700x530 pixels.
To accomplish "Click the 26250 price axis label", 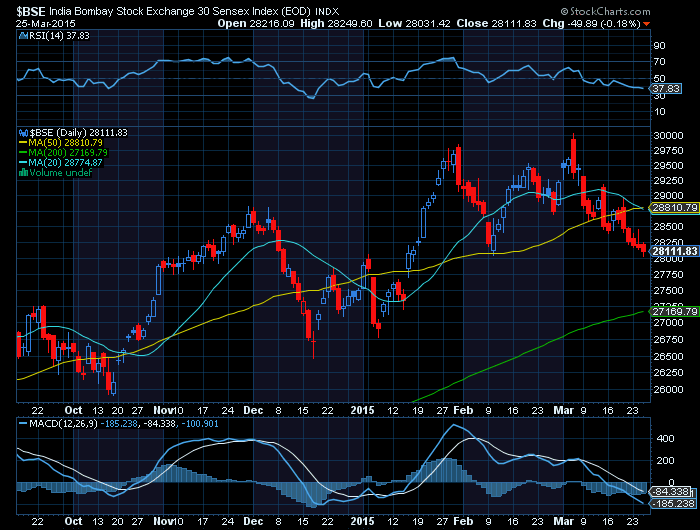I will pyautogui.click(x=668, y=372).
